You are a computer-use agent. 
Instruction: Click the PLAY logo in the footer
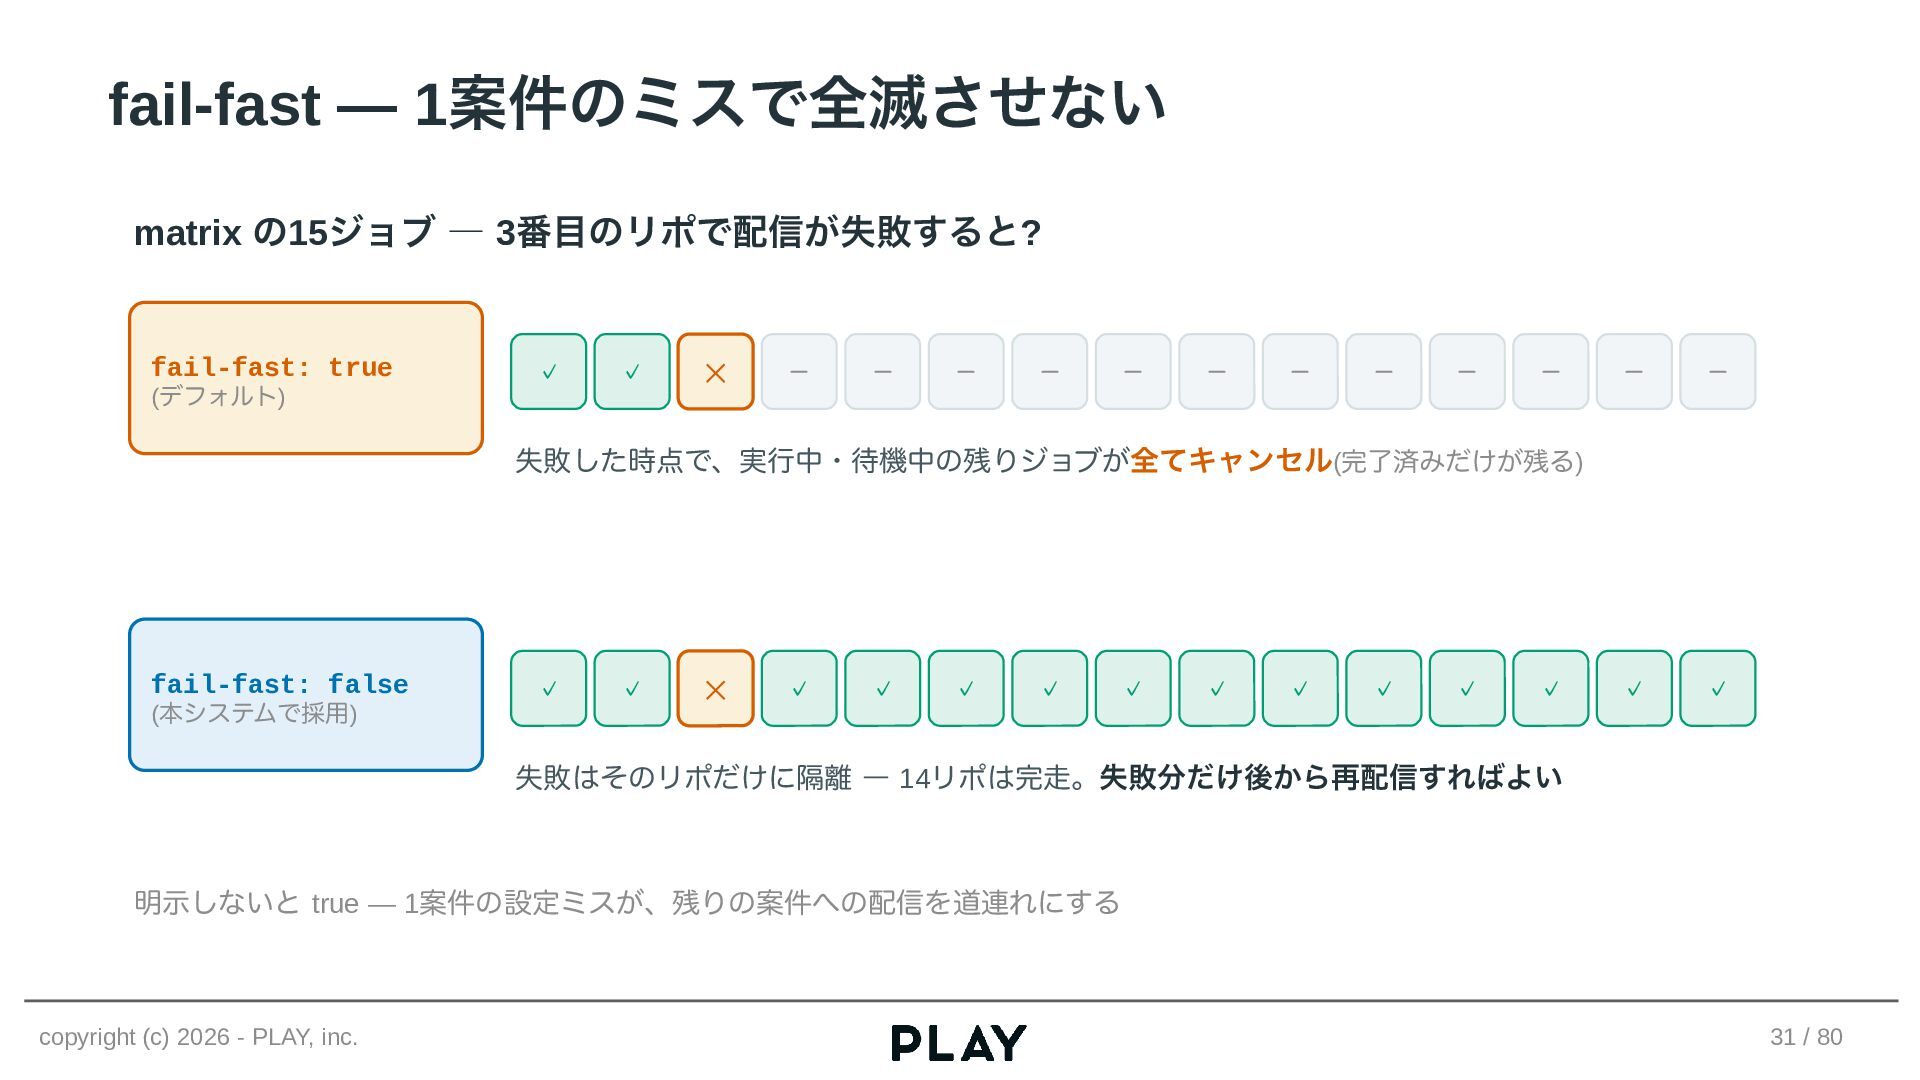pyautogui.click(x=959, y=1042)
